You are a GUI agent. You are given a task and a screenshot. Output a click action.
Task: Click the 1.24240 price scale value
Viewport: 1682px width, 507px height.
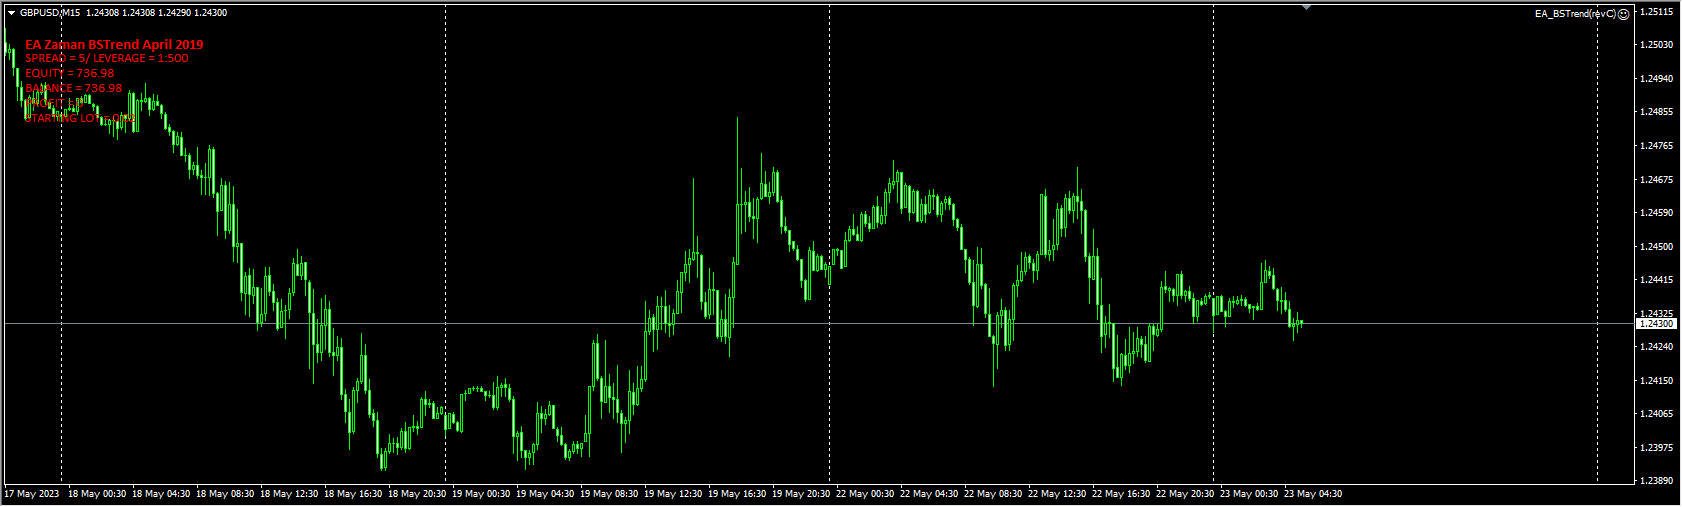point(1658,347)
